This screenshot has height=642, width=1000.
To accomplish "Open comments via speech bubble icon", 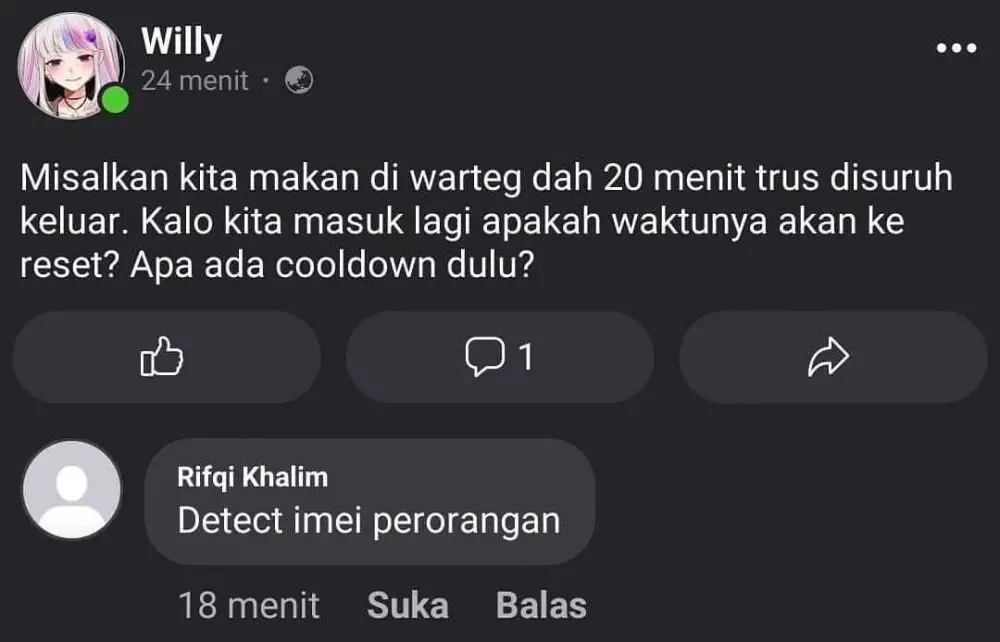I will [x=485, y=357].
